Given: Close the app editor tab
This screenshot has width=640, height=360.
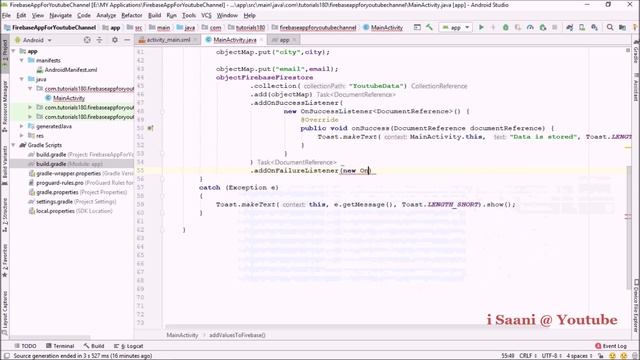Looking at the screenshot, I should point(295,40).
